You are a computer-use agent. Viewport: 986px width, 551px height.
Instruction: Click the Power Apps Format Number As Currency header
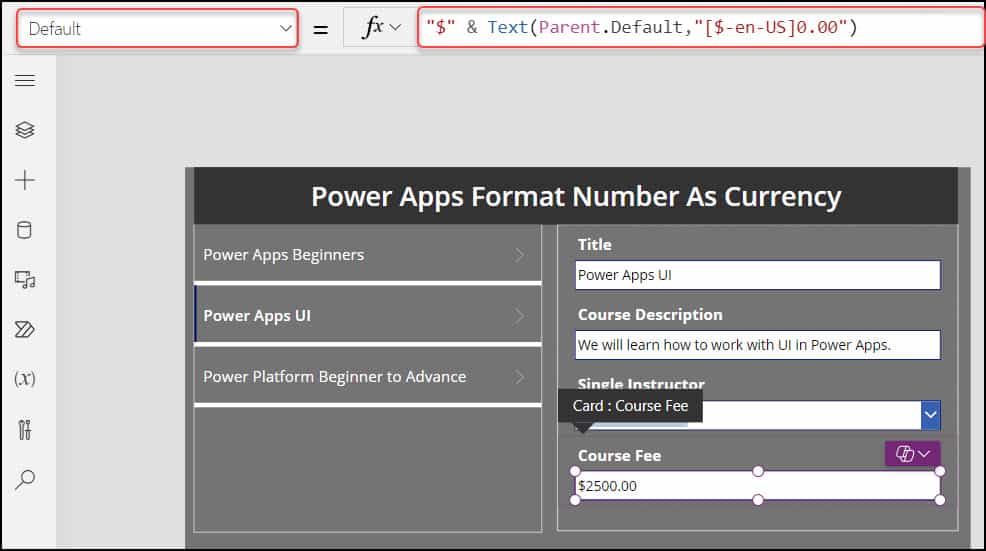coord(576,196)
